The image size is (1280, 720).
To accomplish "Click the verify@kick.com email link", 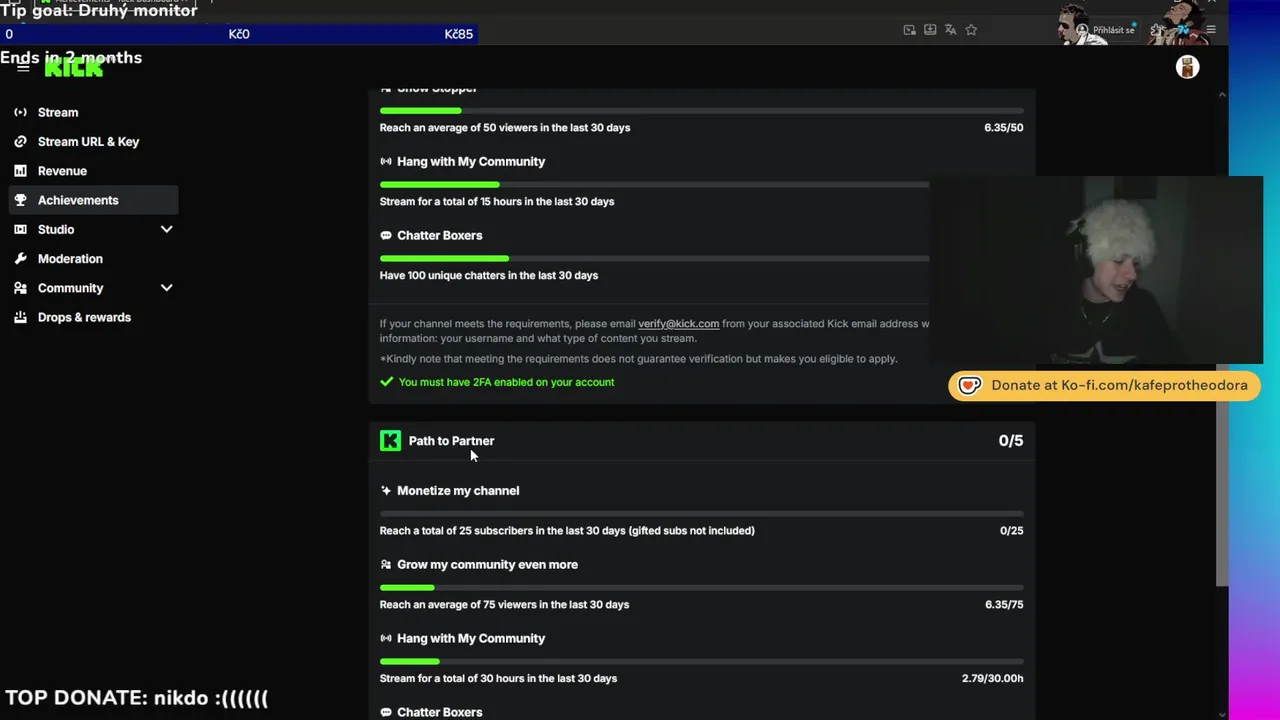I will point(678,324).
